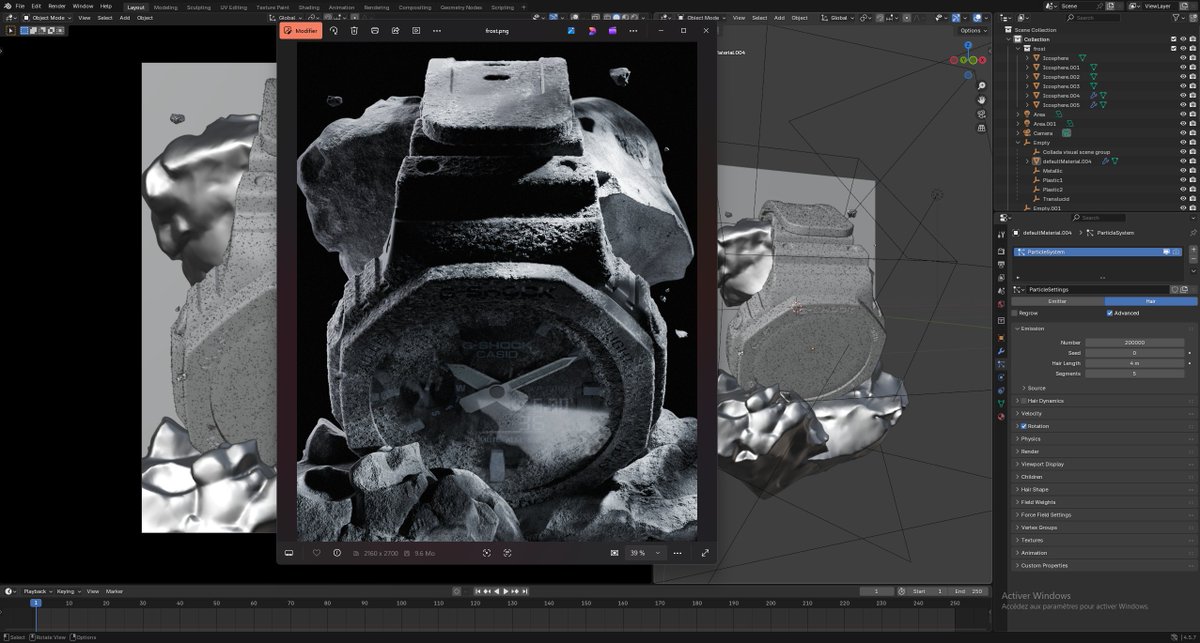Print the image from the photo viewer
The width and height of the screenshot is (1200, 643).
click(x=375, y=31)
